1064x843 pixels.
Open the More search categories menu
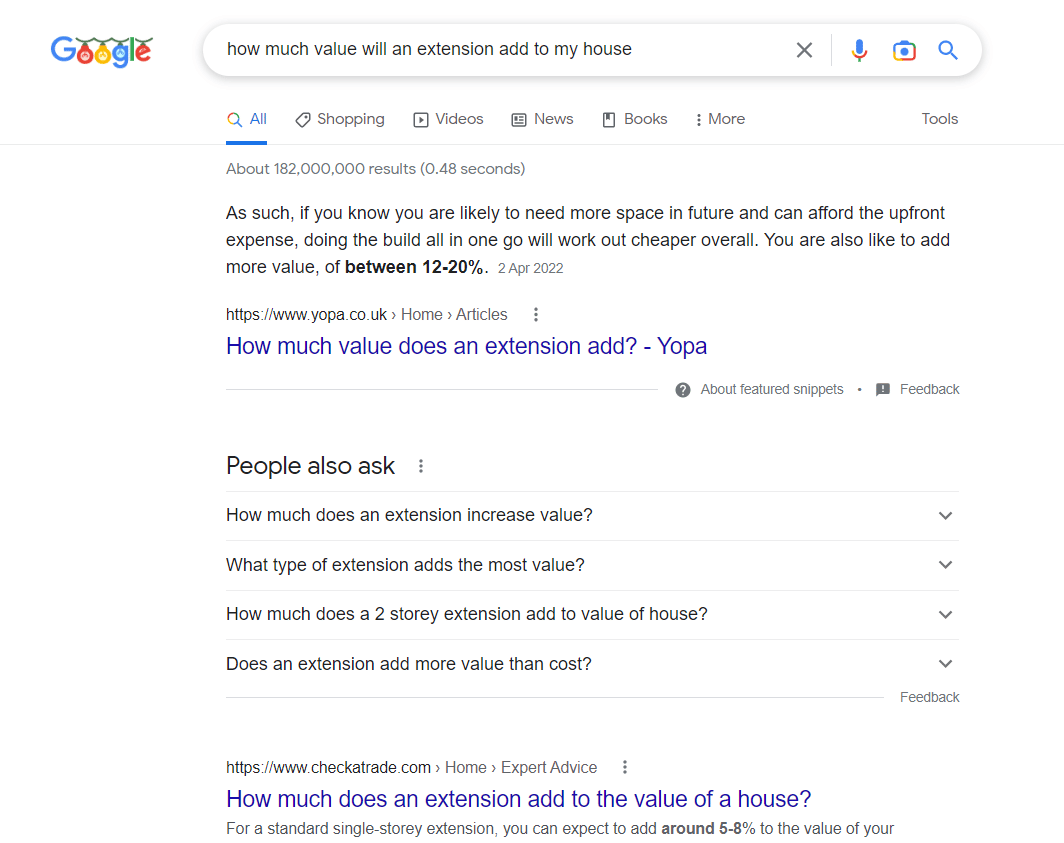720,119
